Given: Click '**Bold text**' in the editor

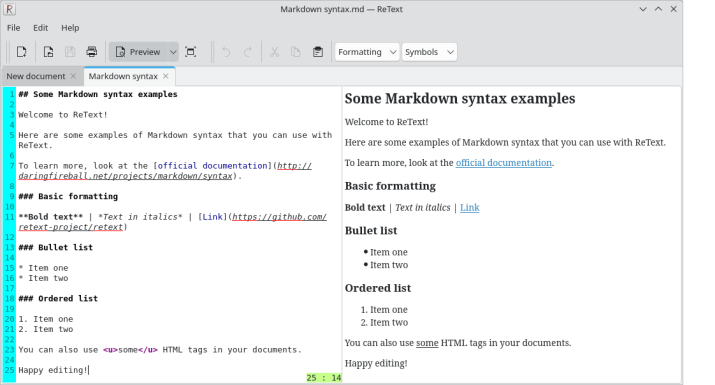Looking at the screenshot, I should [x=51, y=217].
